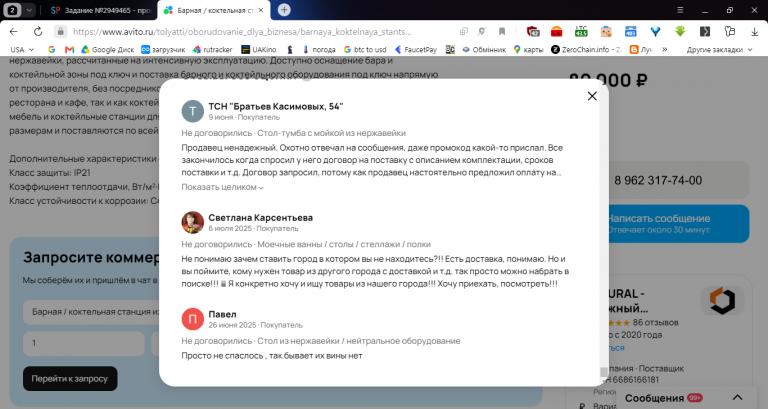
Task: Click the ТСН reviewer avatar
Action: (x=192, y=111)
